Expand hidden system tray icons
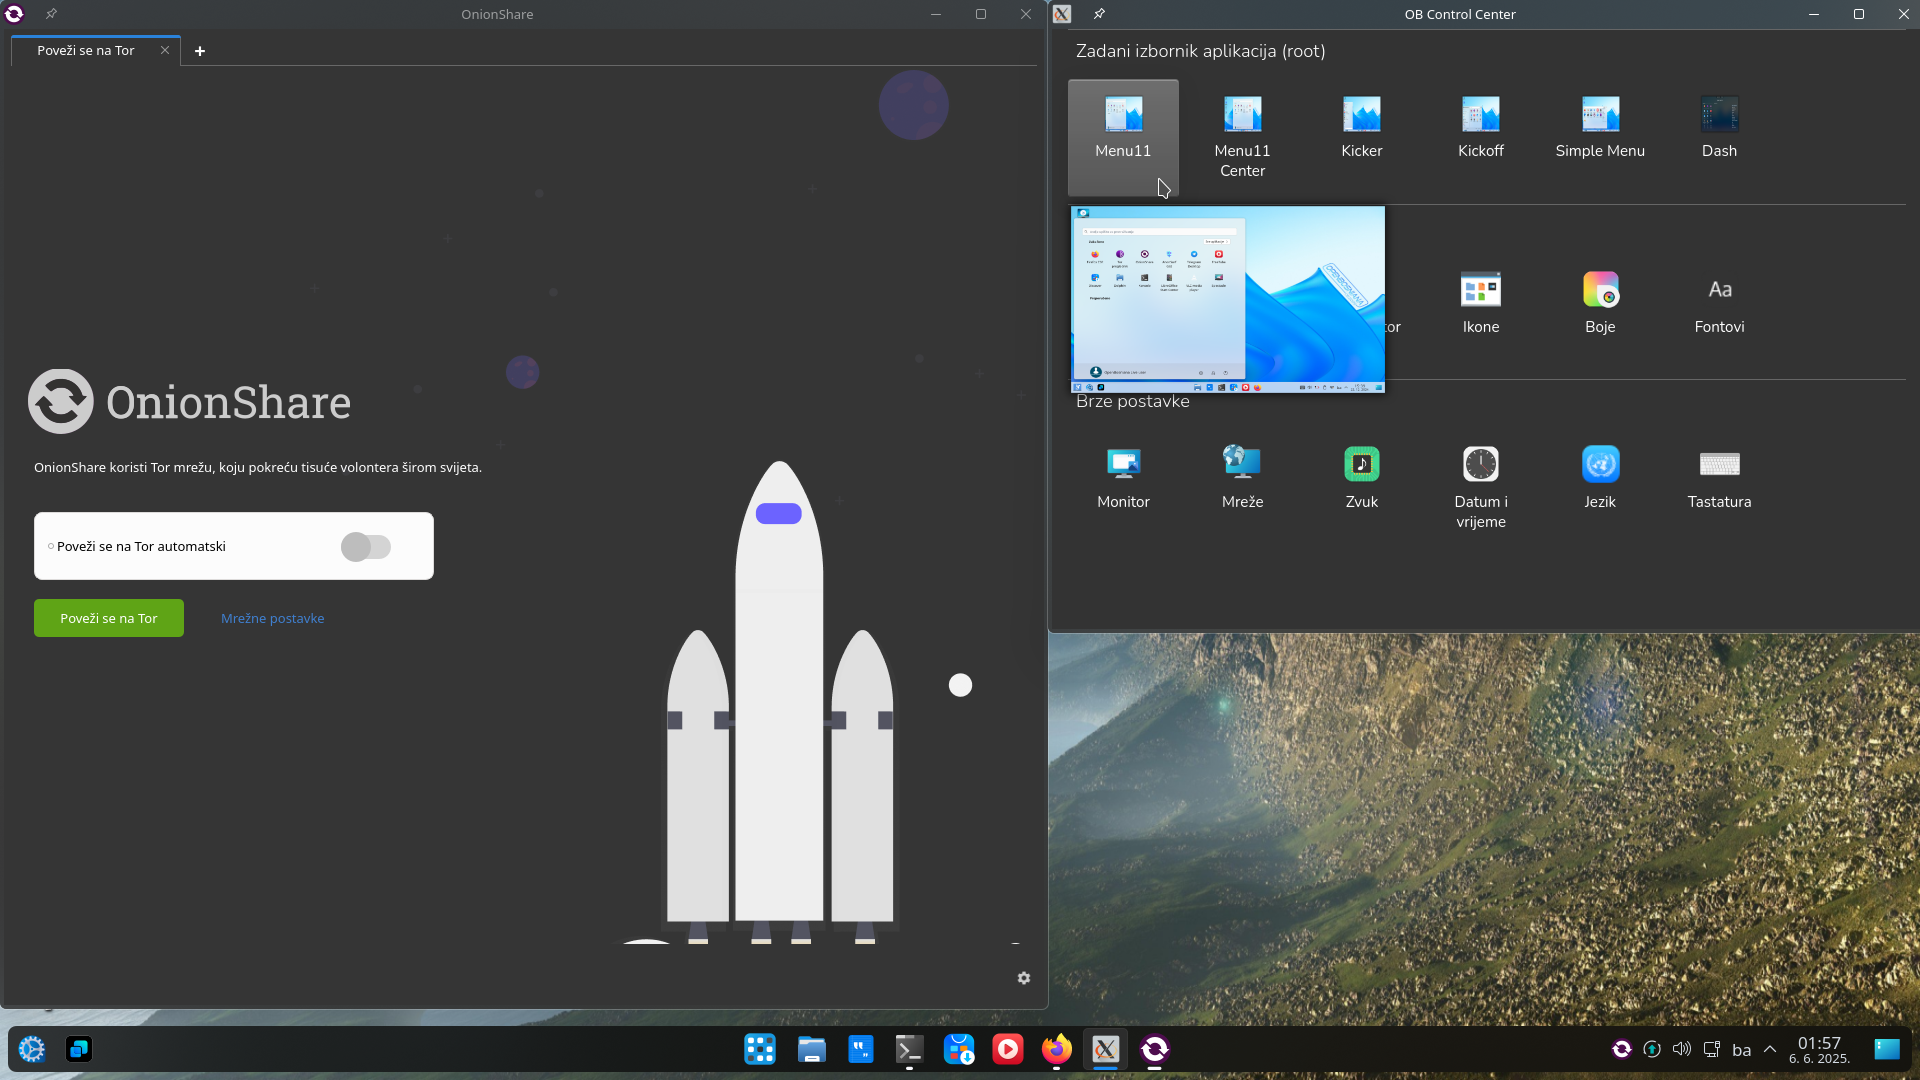1920x1080 pixels. point(1770,1049)
